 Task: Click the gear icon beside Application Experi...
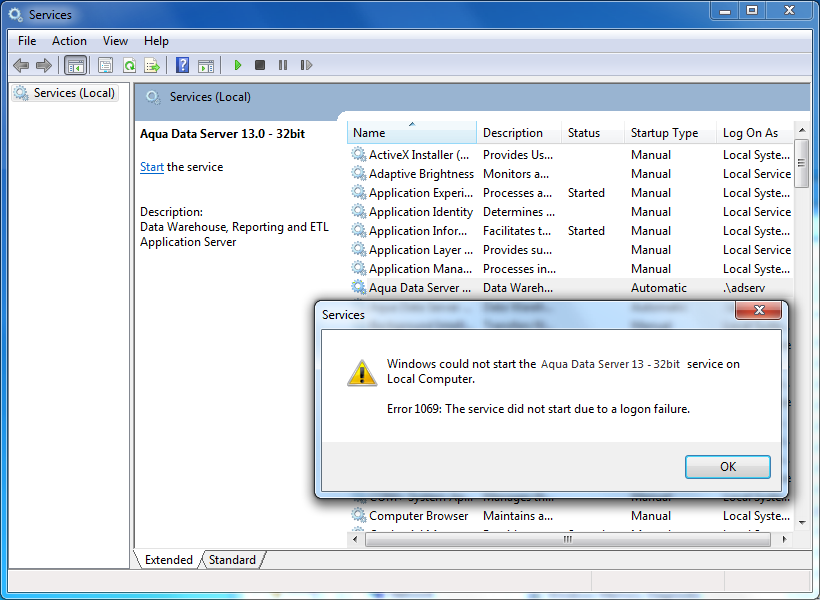[x=358, y=193]
